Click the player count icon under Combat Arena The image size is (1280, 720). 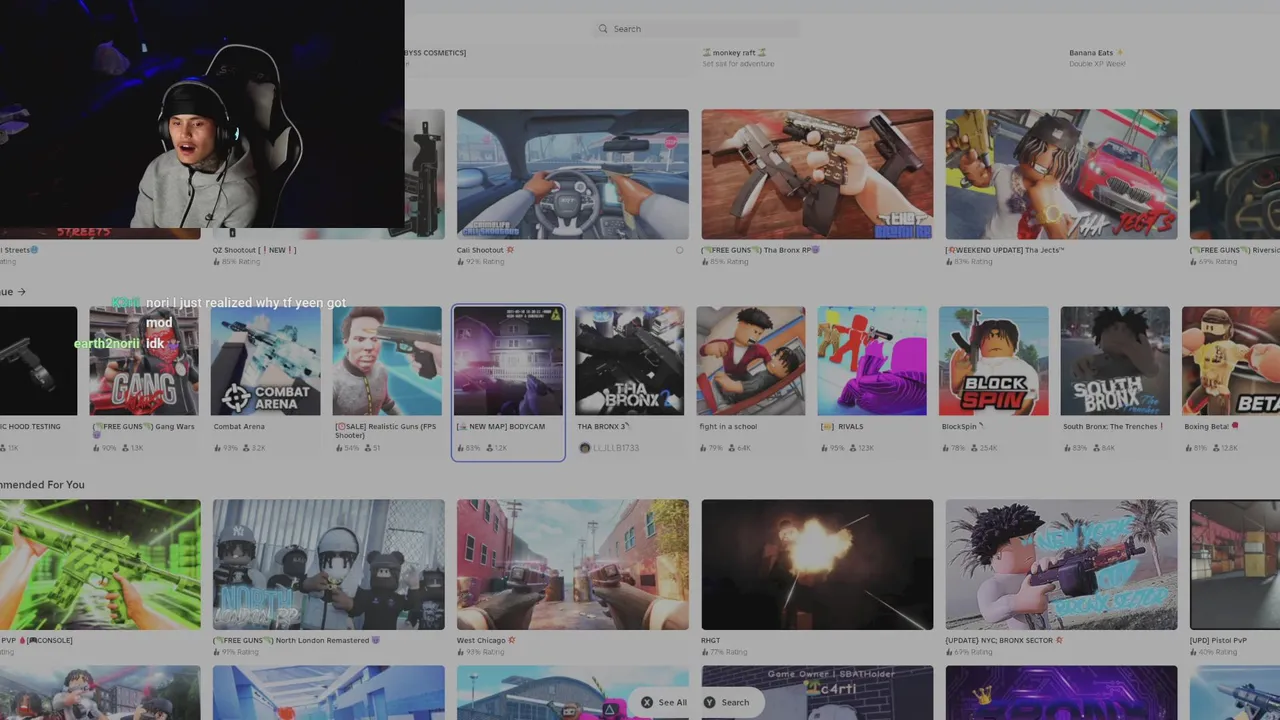(246, 448)
